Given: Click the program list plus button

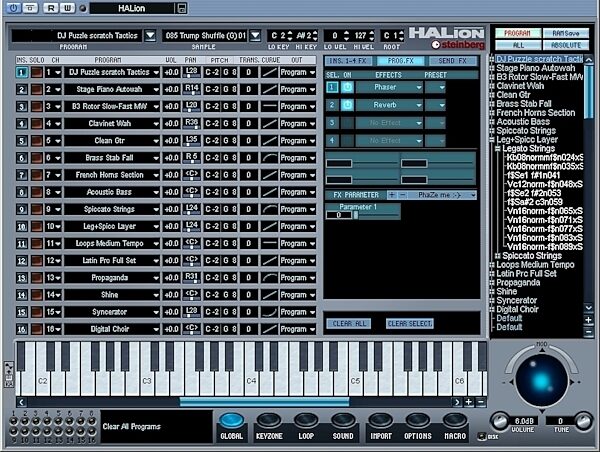Looking at the screenshot, I should 589,320.
